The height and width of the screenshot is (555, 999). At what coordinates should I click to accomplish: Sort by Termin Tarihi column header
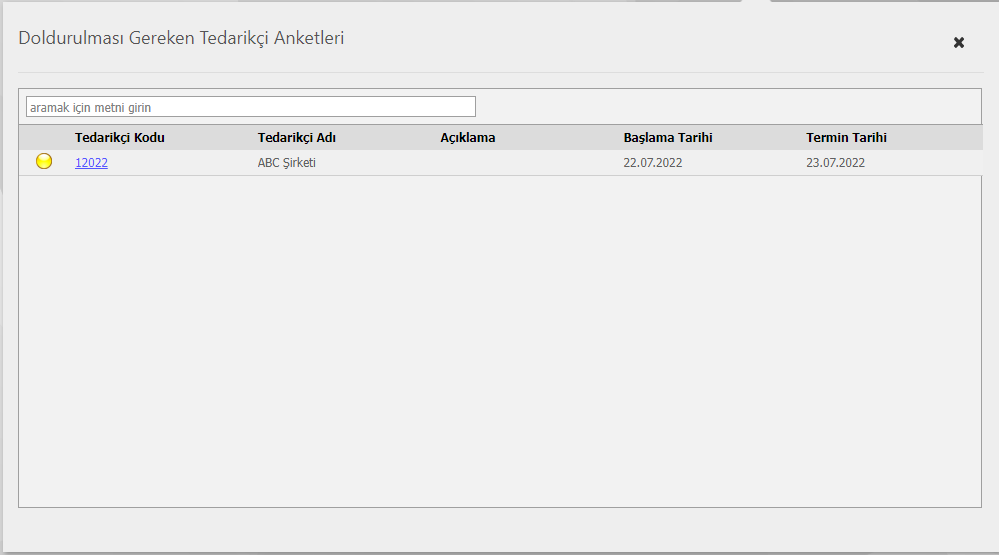(847, 138)
